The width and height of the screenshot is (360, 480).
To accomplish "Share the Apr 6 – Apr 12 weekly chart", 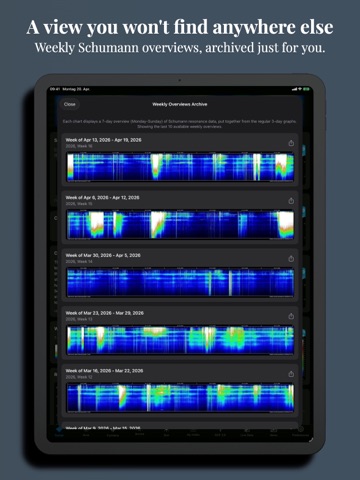I will pos(291,201).
